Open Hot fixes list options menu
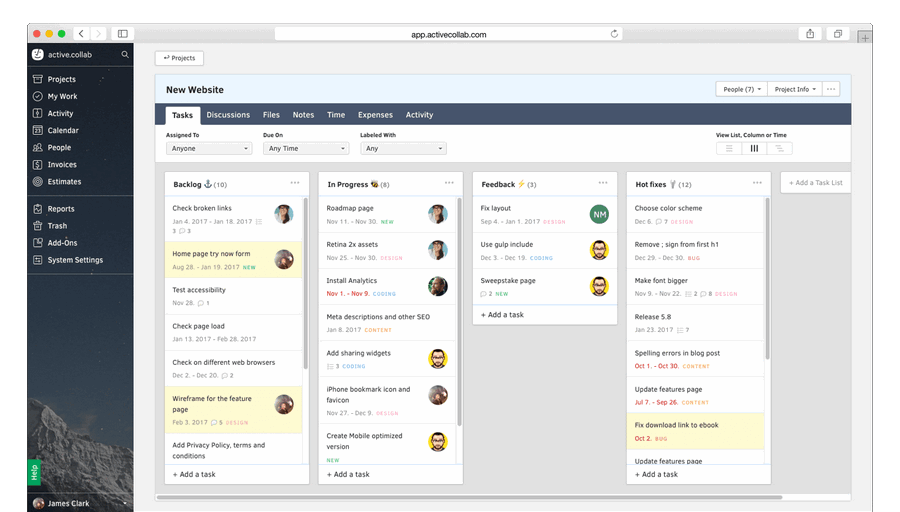 pos(757,183)
